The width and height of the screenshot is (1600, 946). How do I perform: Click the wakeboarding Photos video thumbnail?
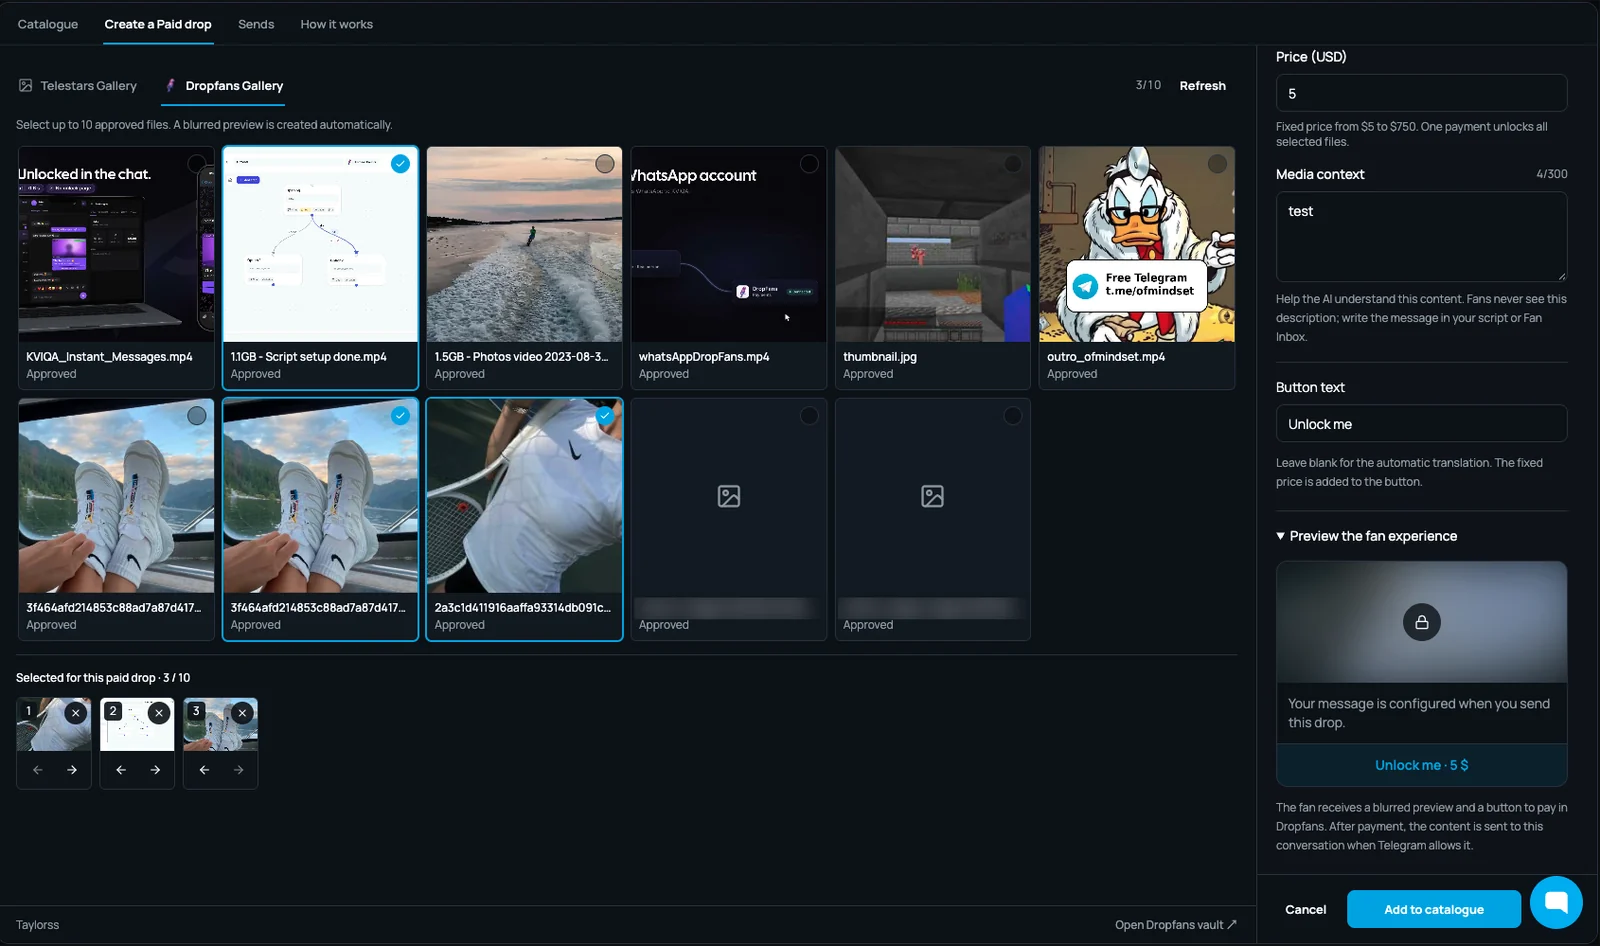(524, 245)
